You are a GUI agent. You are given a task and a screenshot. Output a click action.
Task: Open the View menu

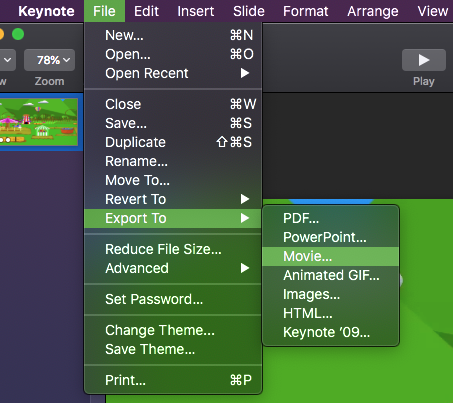pyautogui.click(x=433, y=11)
